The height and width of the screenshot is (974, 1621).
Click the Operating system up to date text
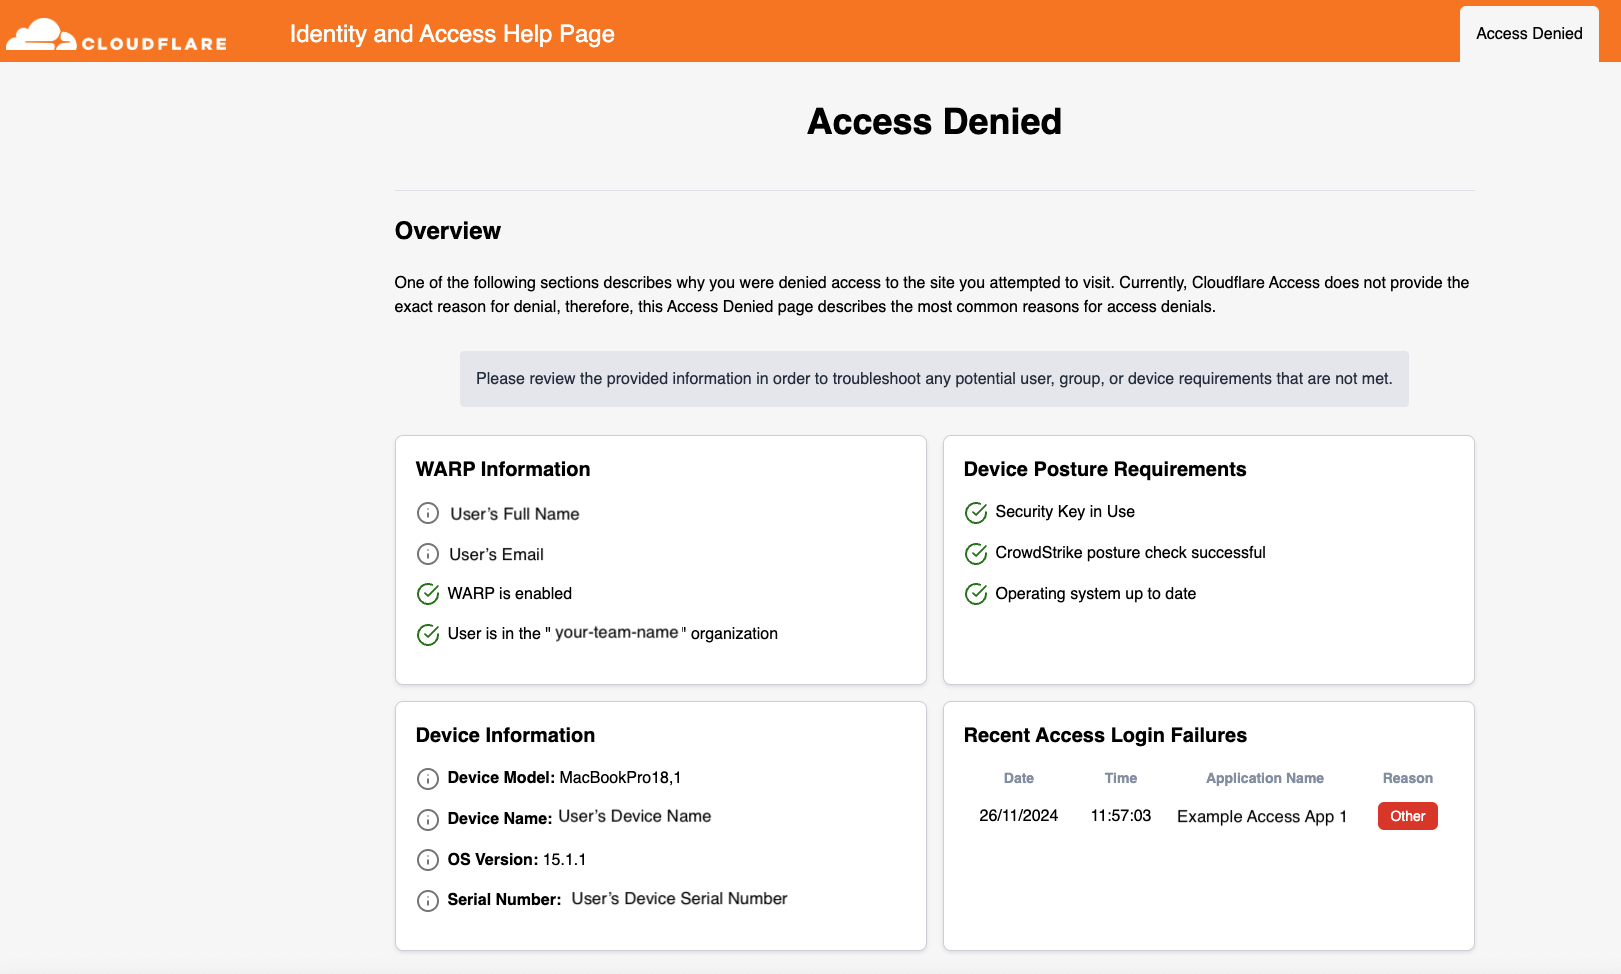[x=1095, y=594]
